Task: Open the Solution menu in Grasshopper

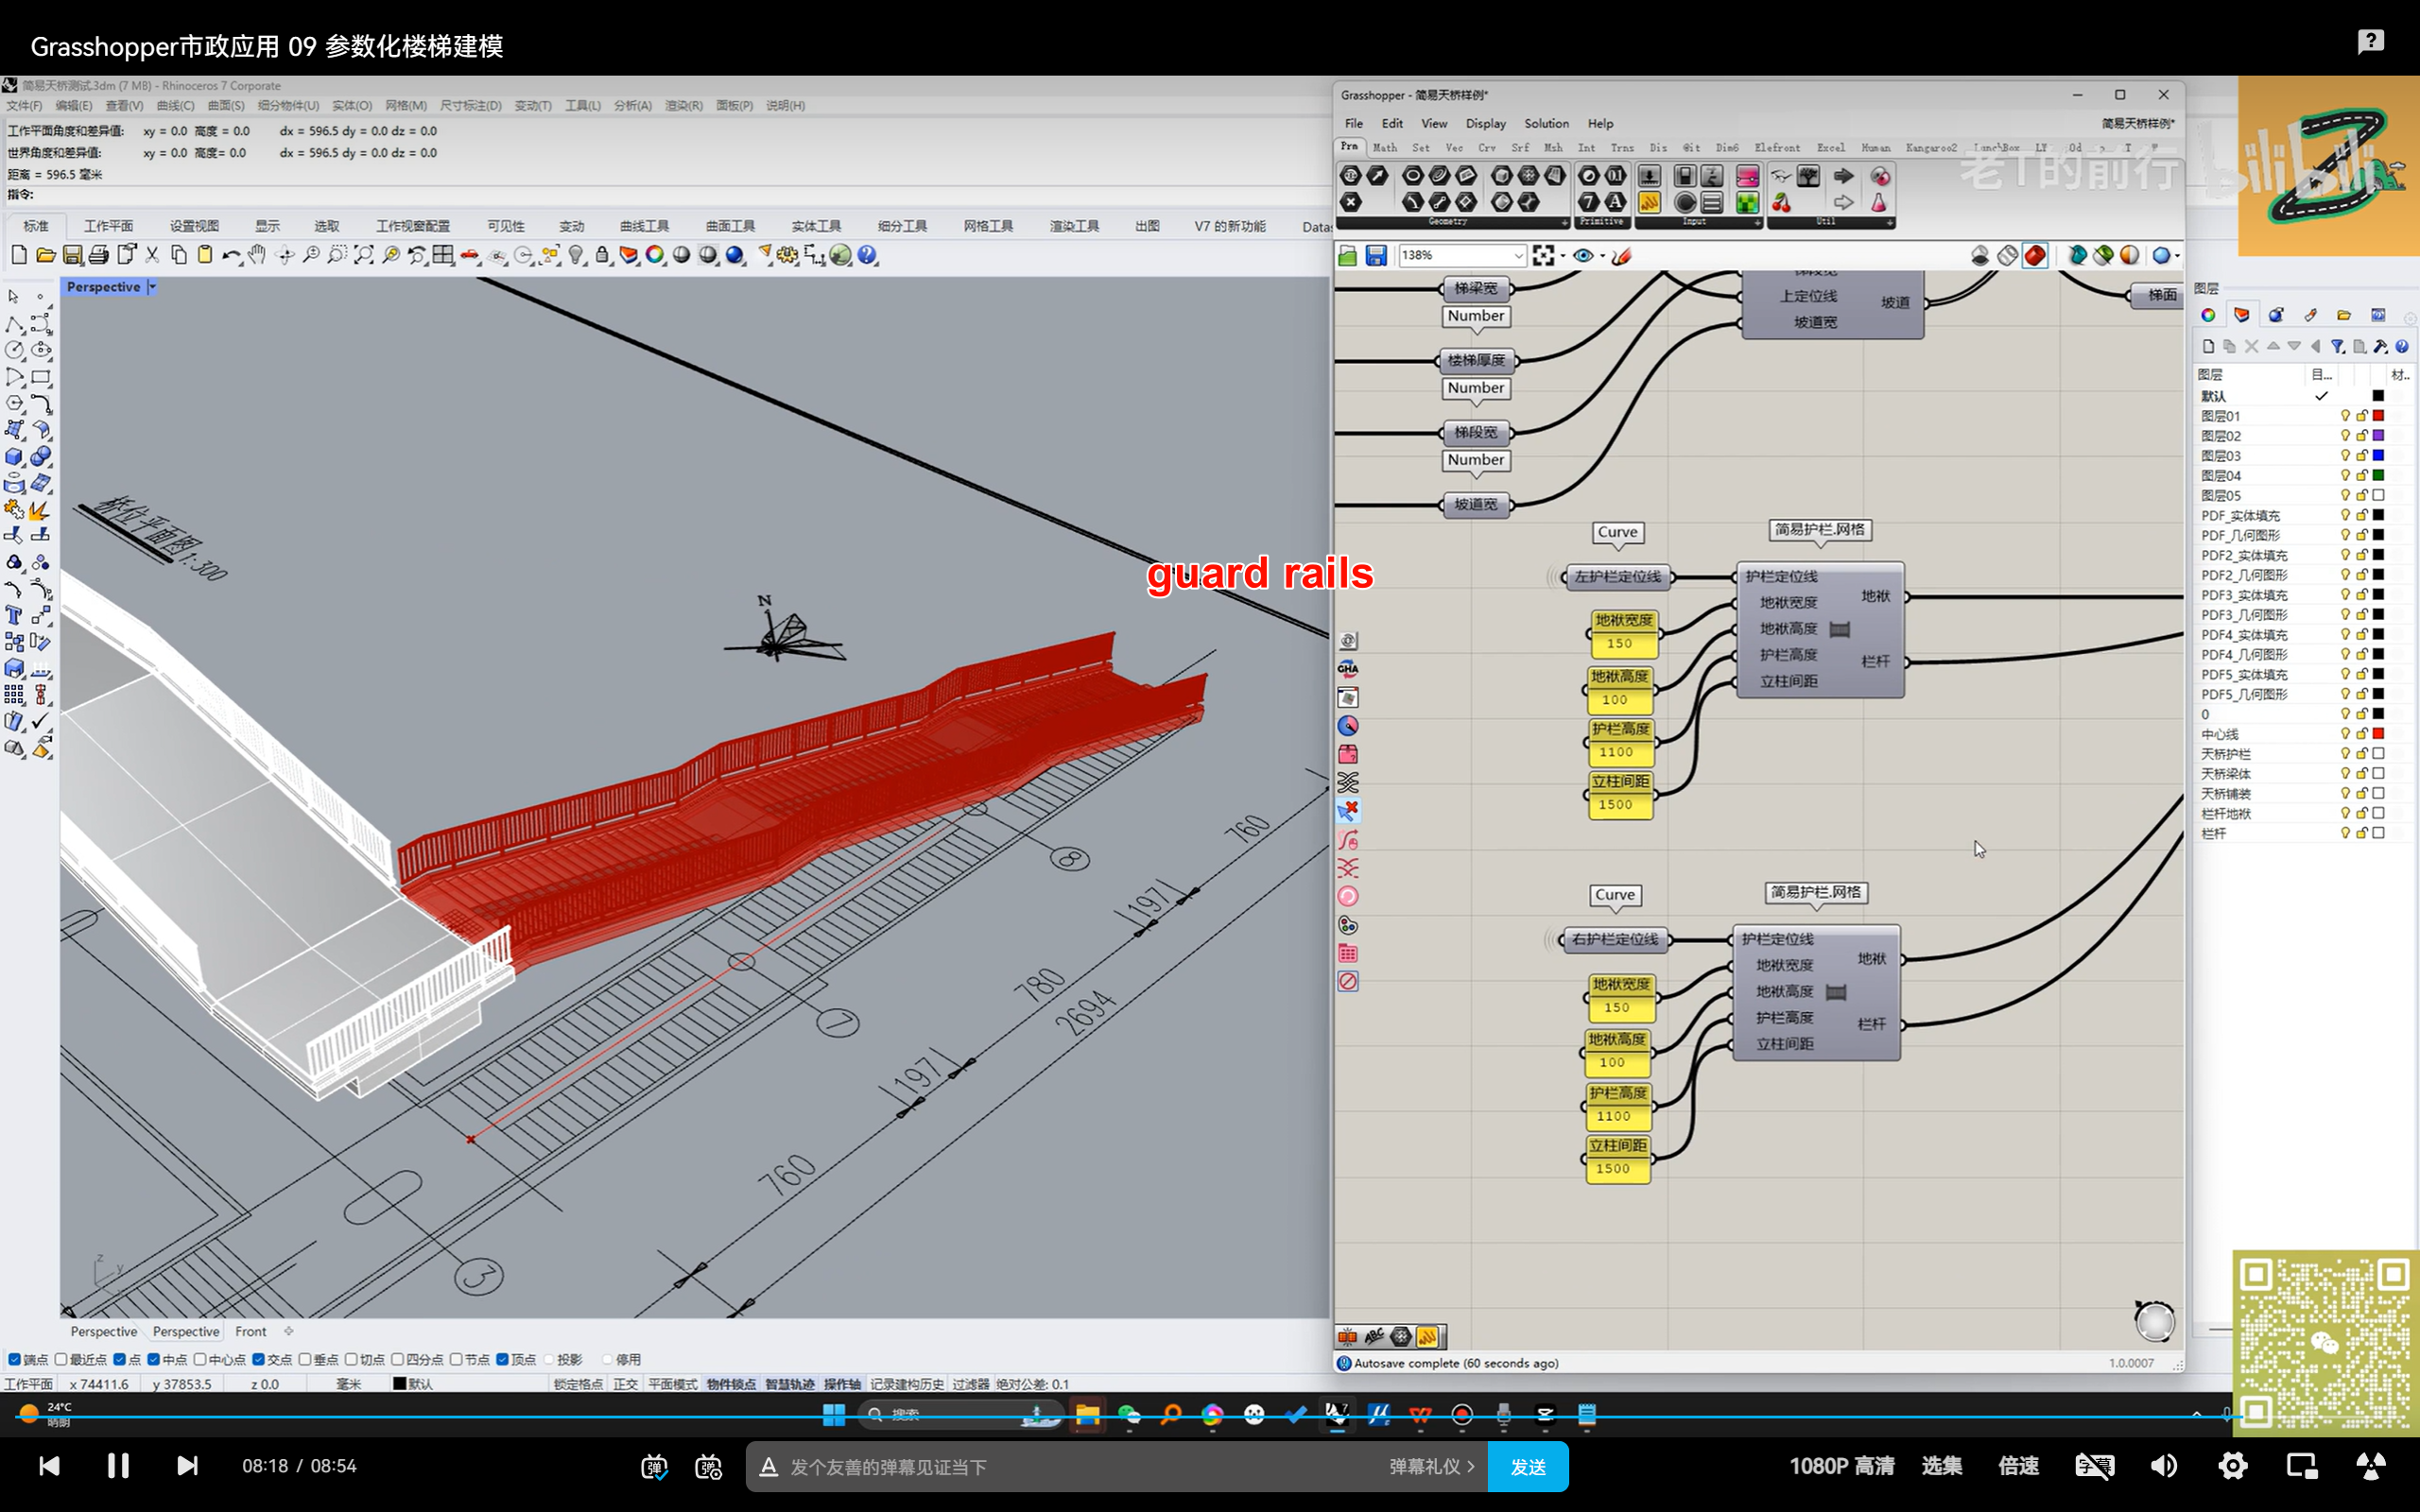Action: (1545, 123)
